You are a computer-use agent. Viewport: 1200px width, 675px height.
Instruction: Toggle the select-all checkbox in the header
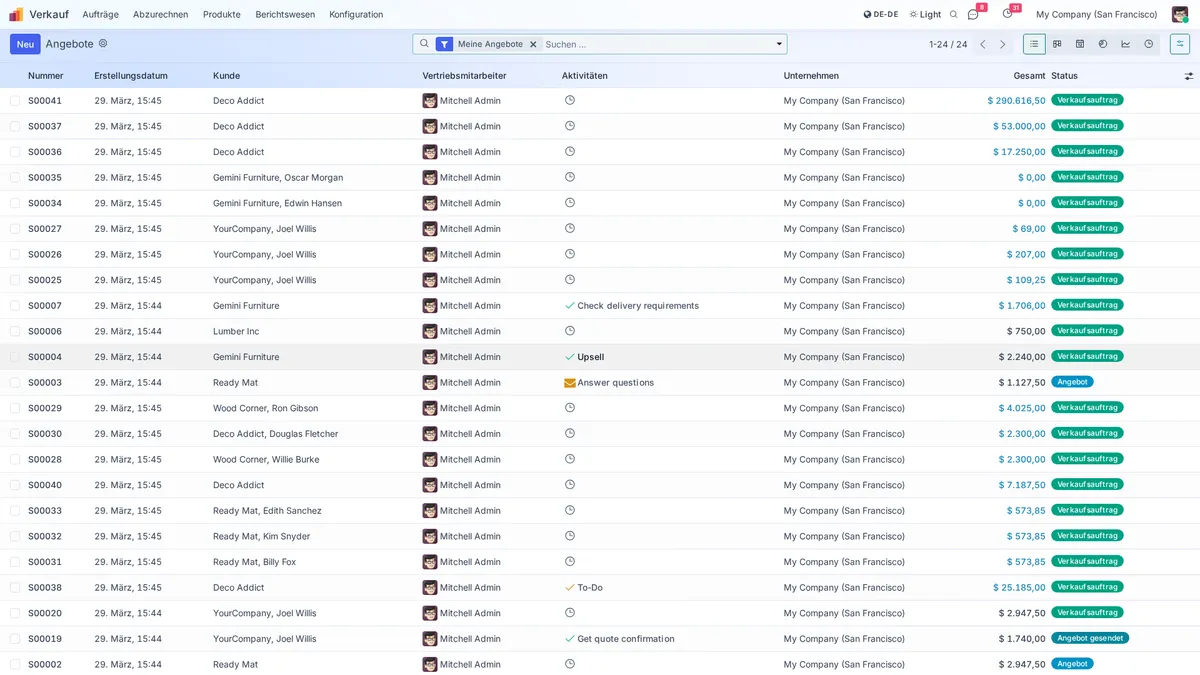13,75
